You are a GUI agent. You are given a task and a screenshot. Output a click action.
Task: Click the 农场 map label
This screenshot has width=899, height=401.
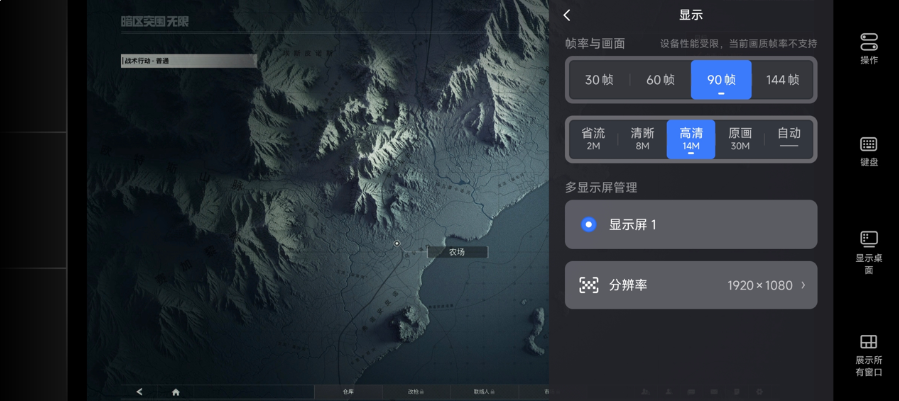[x=458, y=252]
